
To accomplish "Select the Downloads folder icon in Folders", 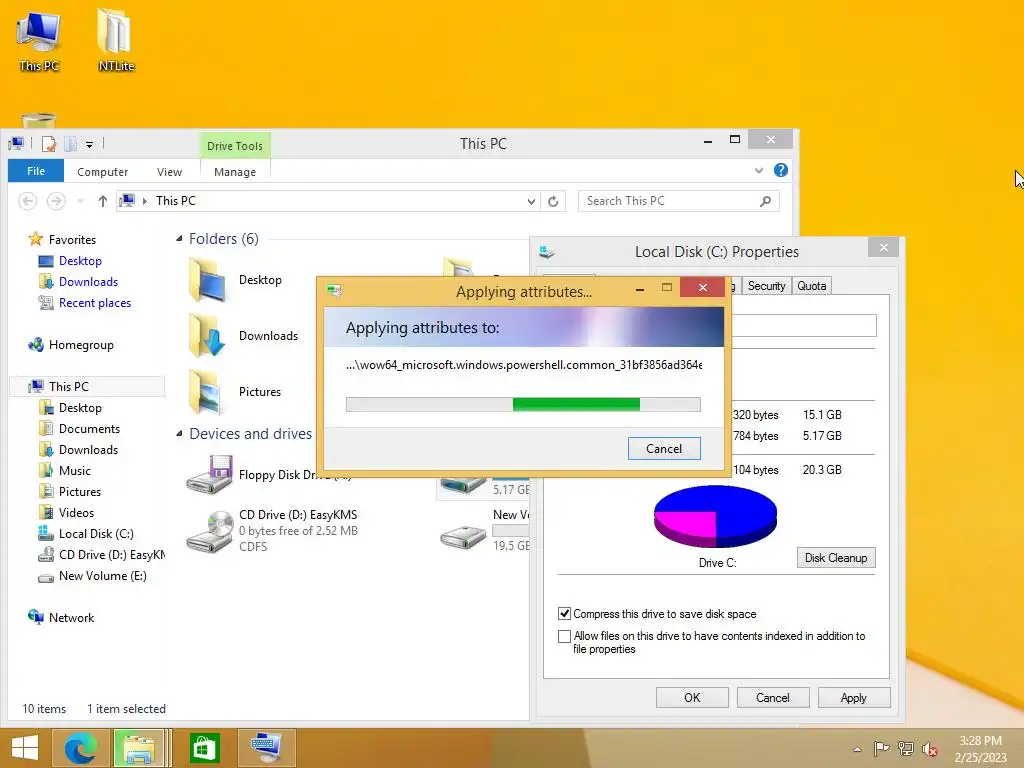I will (208, 336).
